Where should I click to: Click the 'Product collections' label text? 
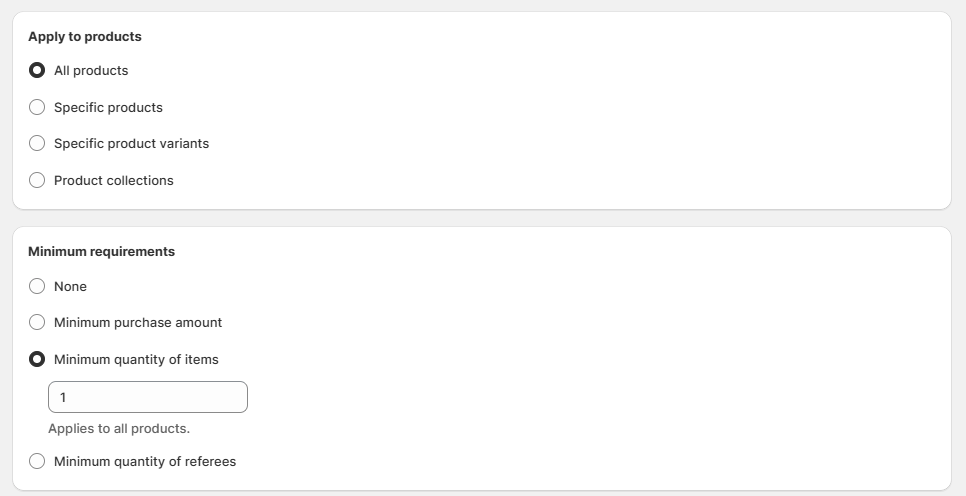click(113, 180)
